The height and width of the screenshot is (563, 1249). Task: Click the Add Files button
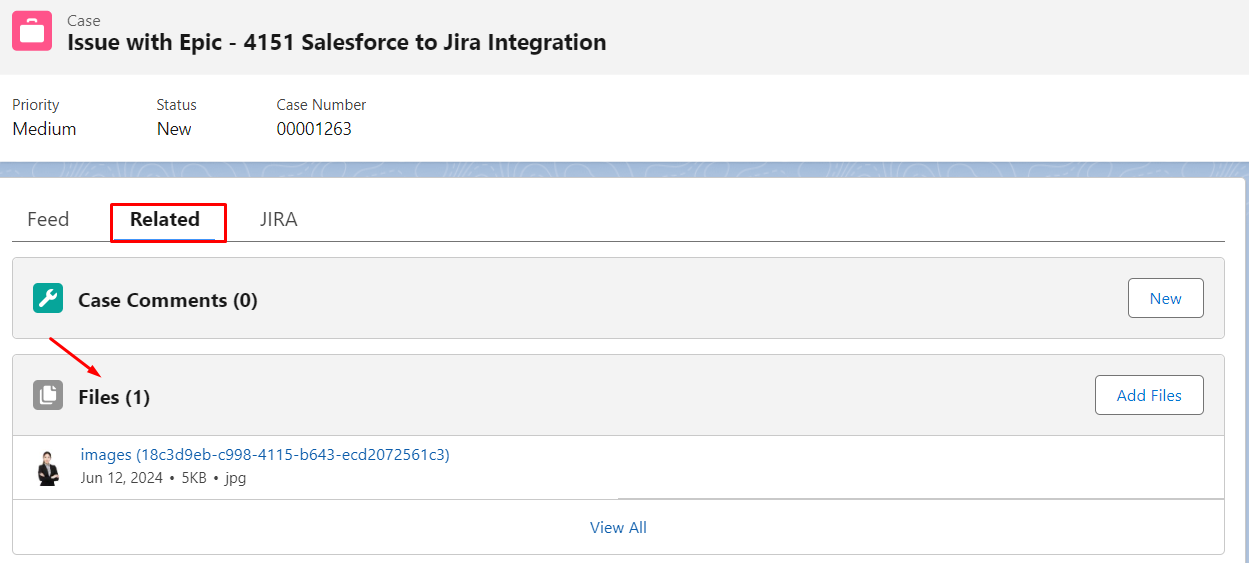pos(1149,395)
